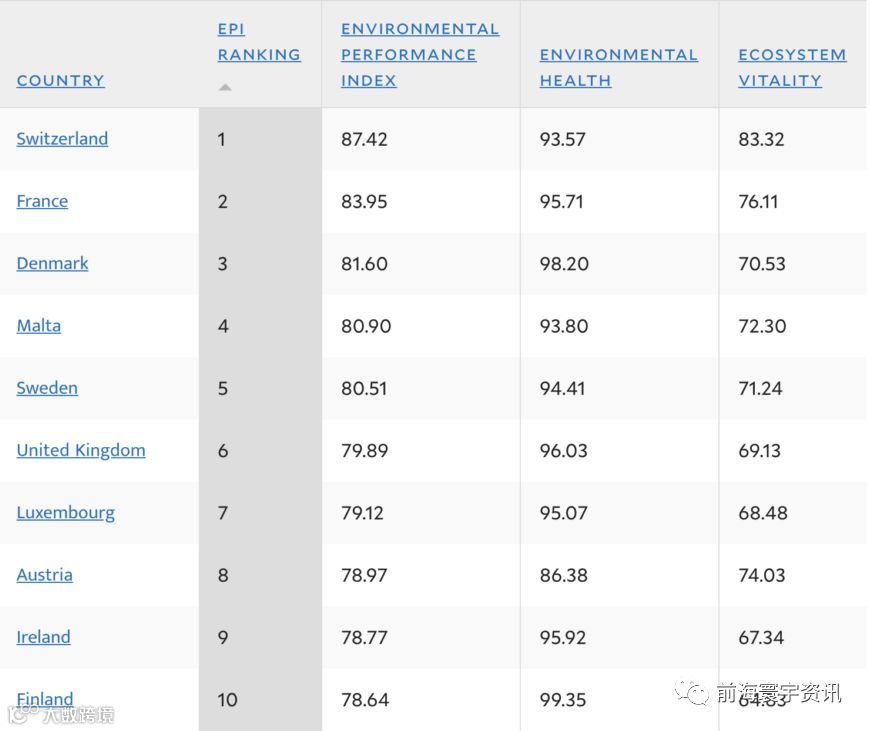Sort by Ecosystem Vitality header

(791, 67)
